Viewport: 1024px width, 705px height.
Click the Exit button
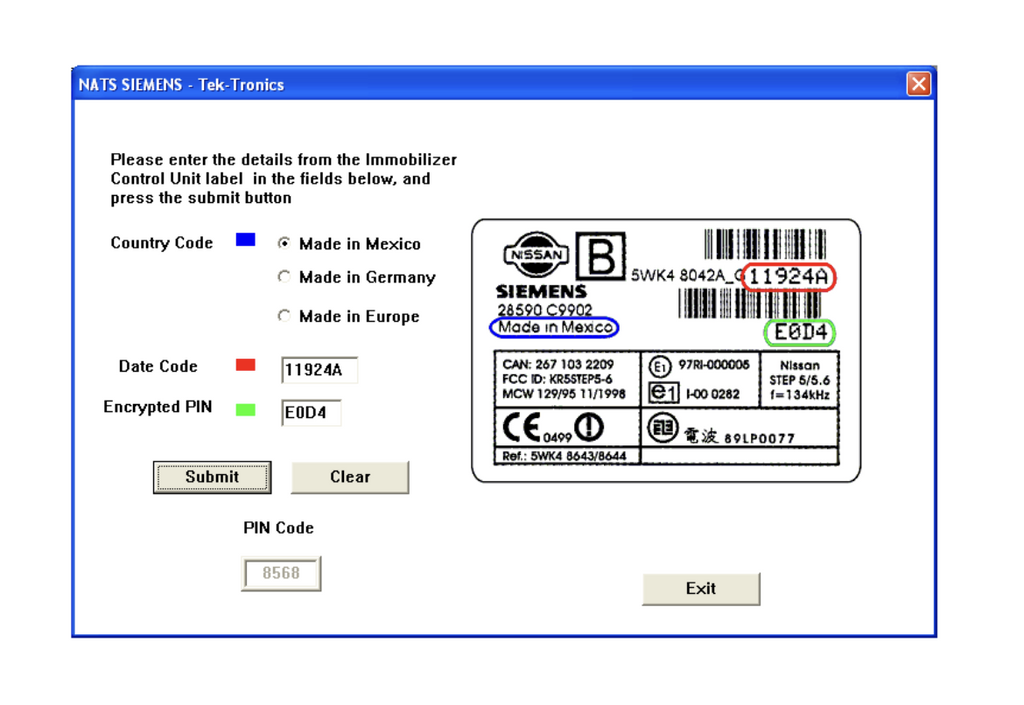pos(700,589)
